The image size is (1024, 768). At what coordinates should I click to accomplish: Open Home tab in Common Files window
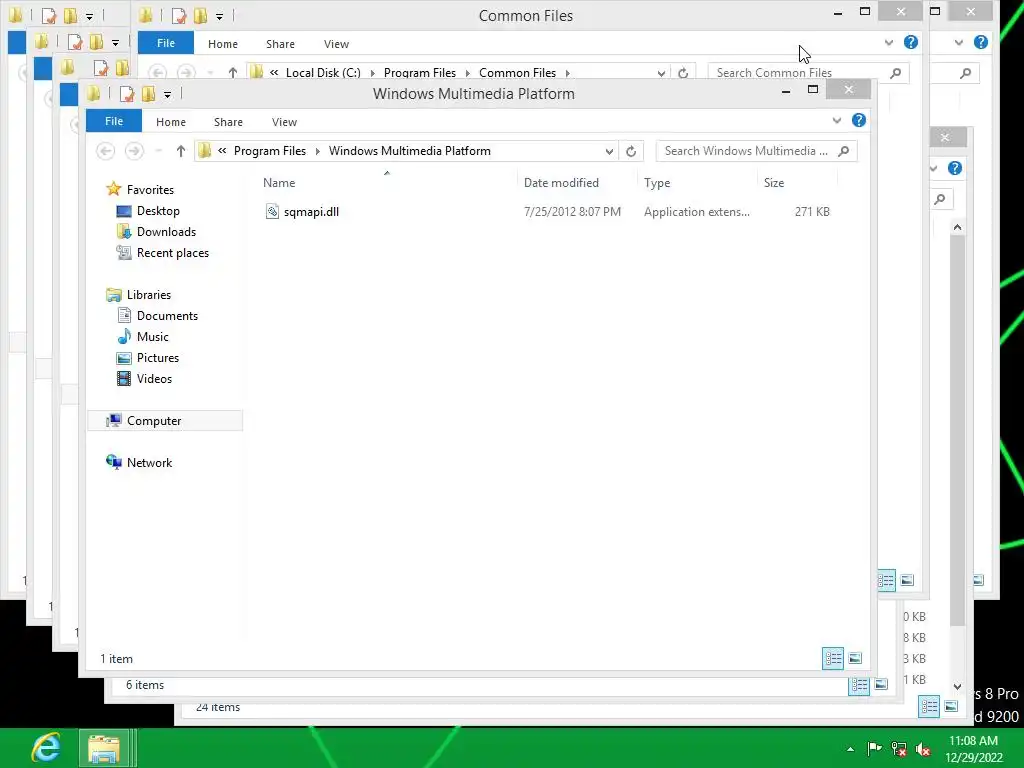[223, 44]
